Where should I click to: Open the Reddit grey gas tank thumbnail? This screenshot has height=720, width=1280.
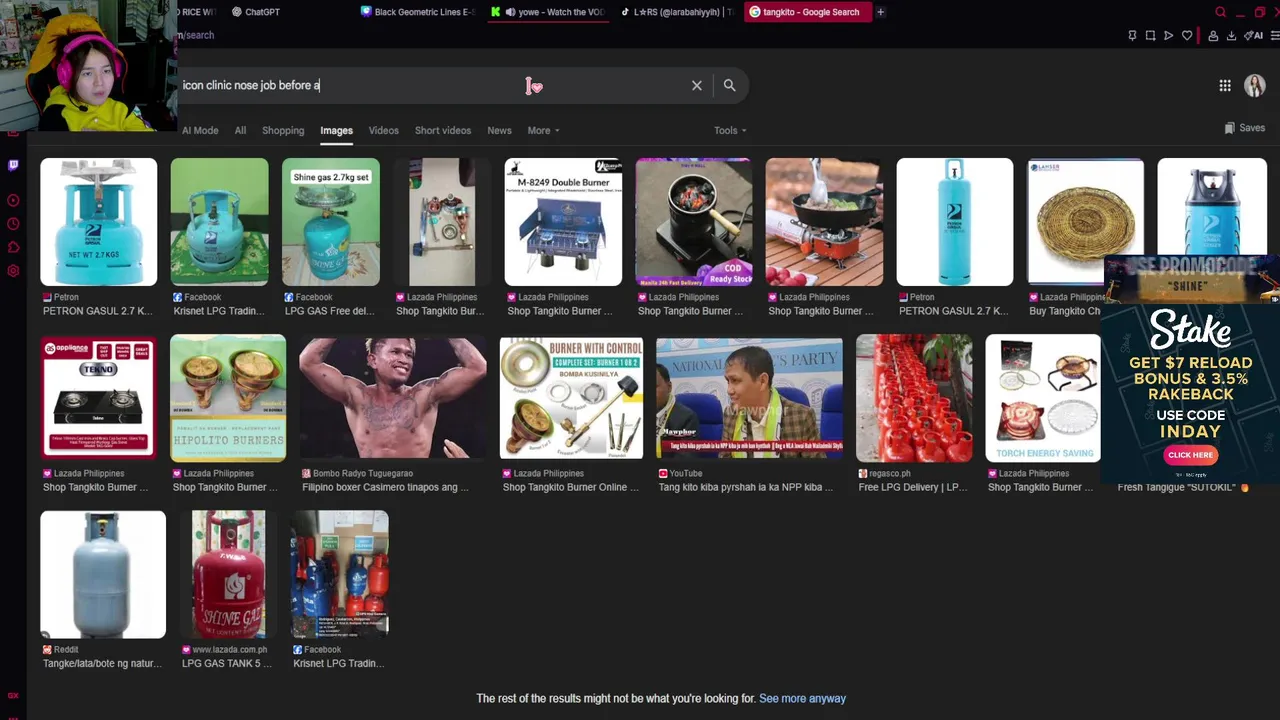103,575
